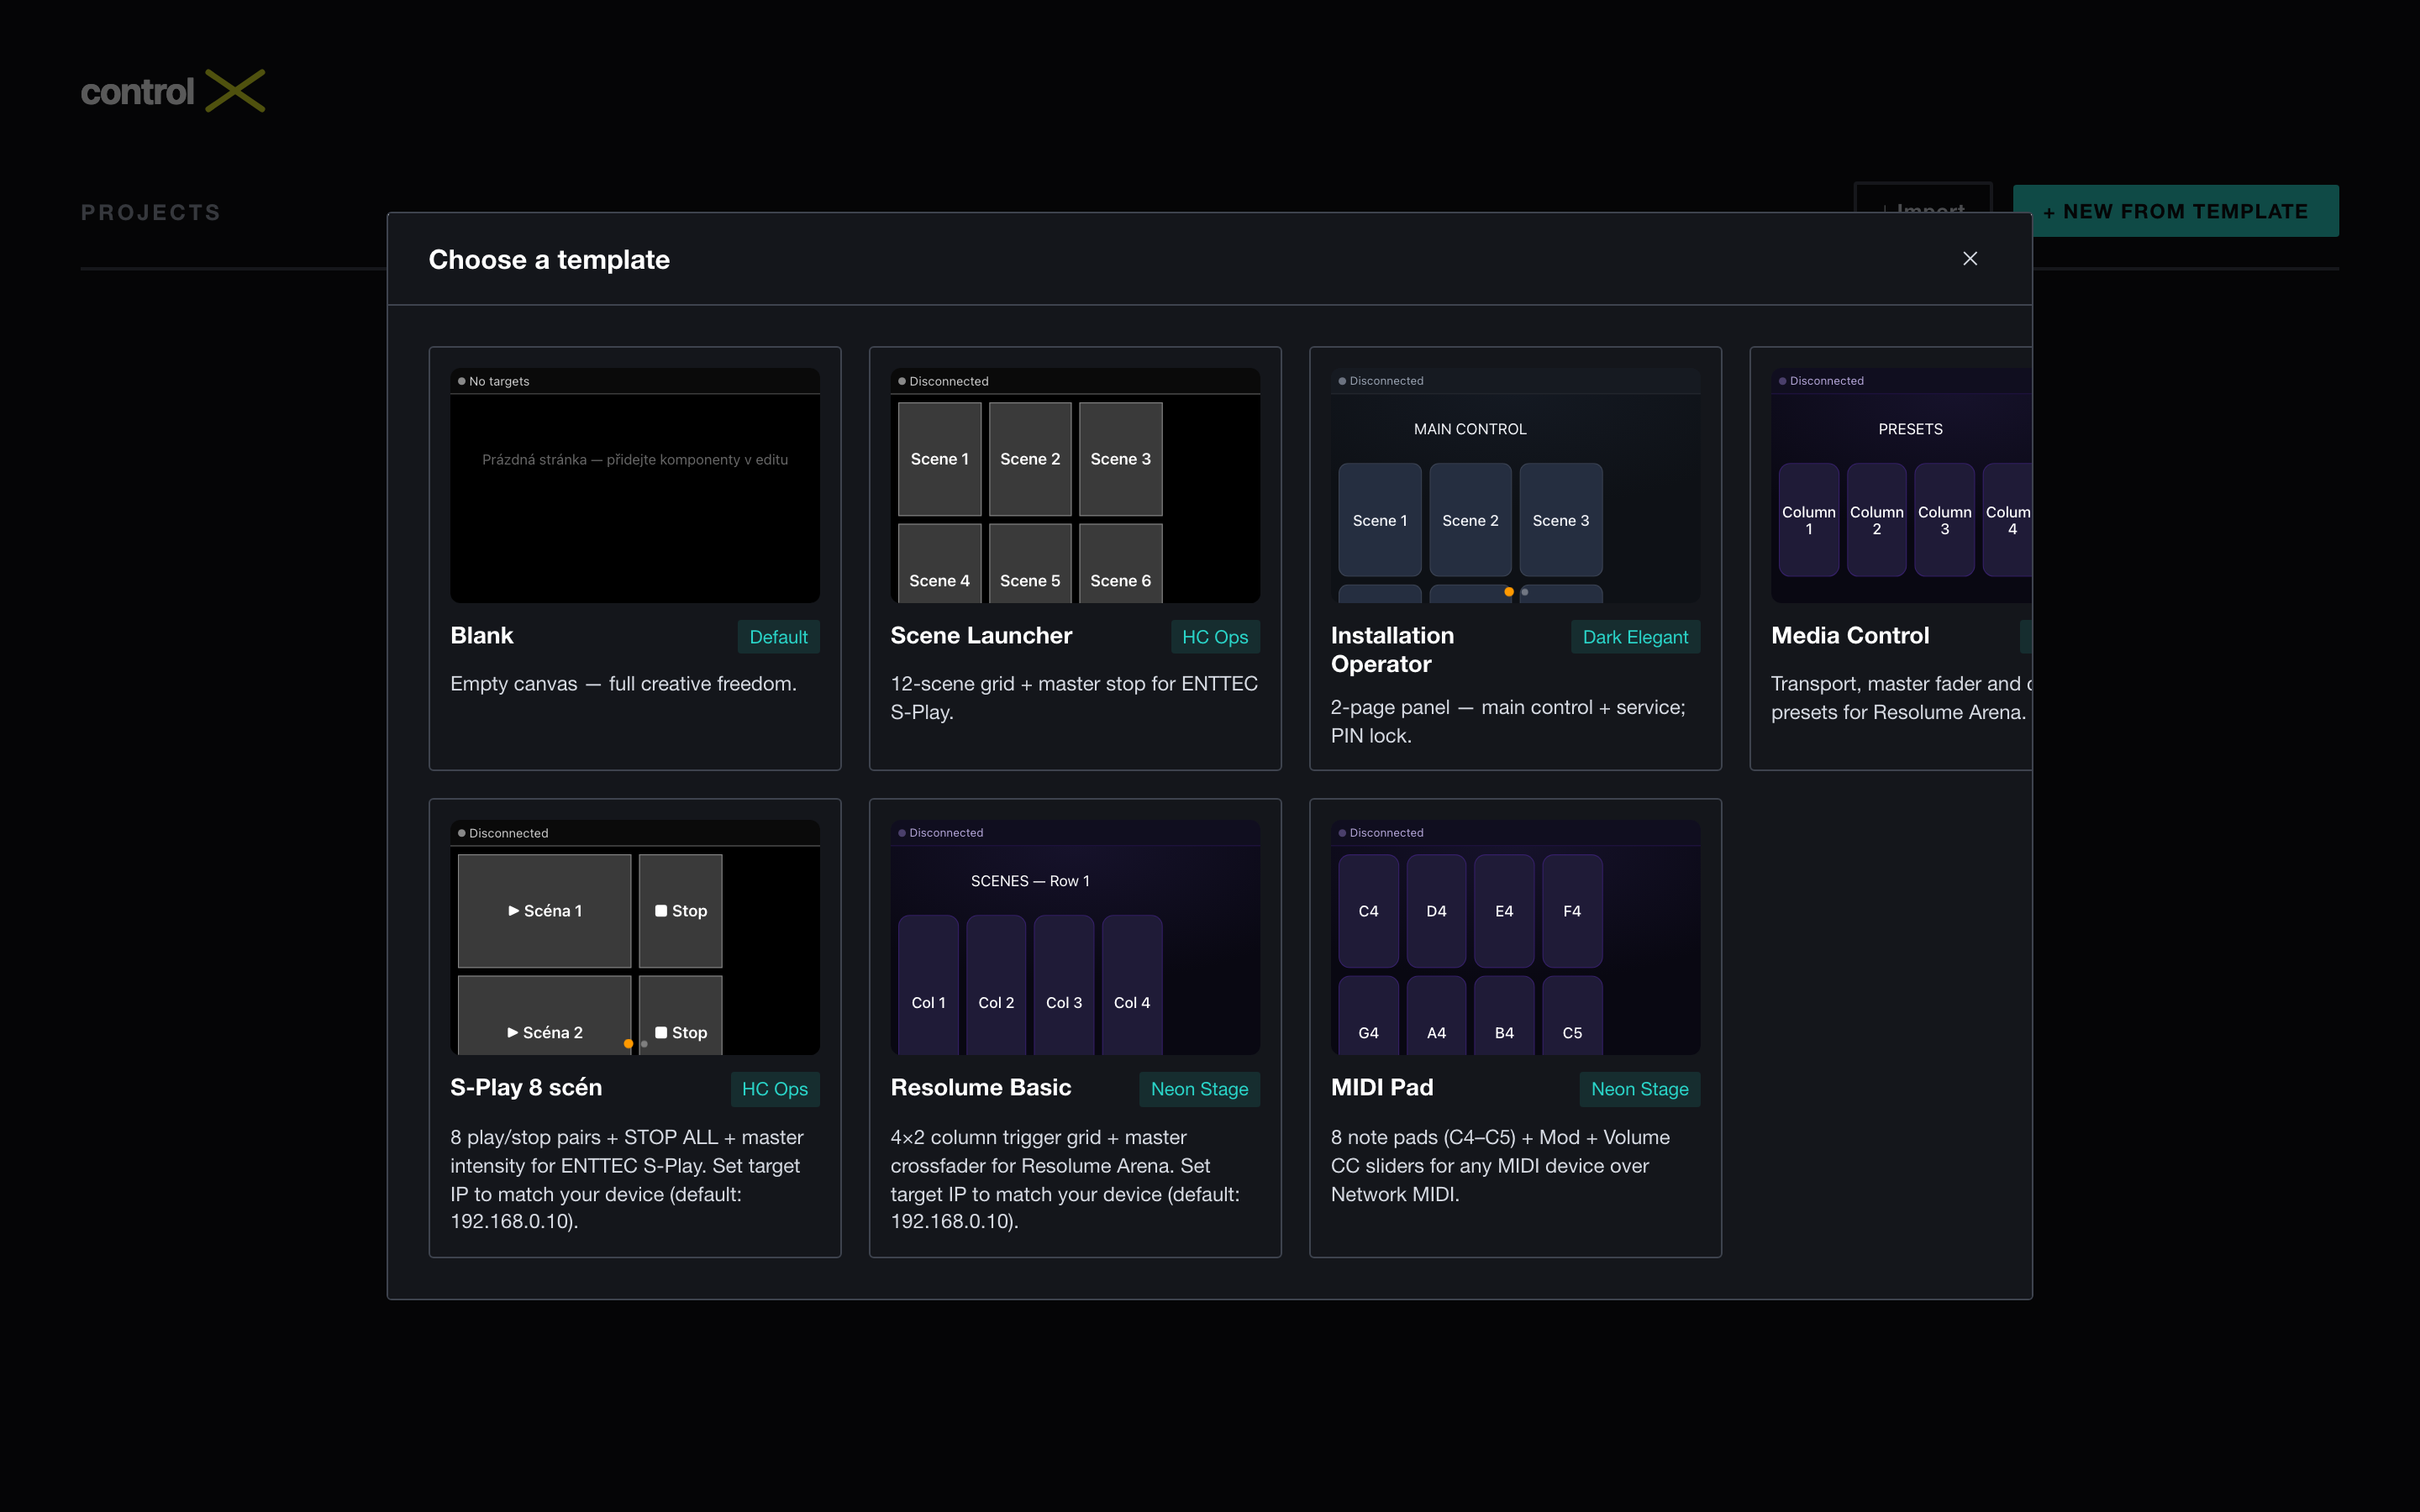Viewport: 2420px width, 1512px height.
Task: Open the Scene Launcher template preview
Action: pyautogui.click(x=1075, y=485)
